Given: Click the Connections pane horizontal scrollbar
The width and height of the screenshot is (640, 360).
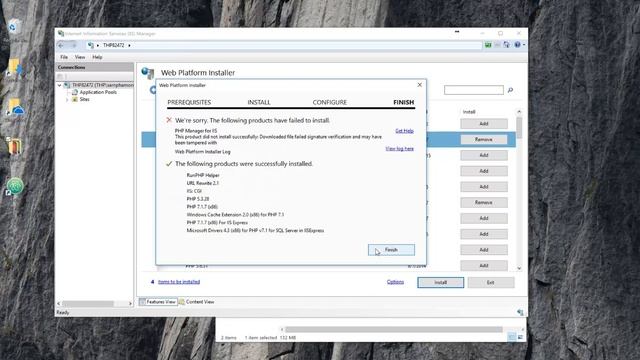Looking at the screenshot, I should click(x=88, y=304).
